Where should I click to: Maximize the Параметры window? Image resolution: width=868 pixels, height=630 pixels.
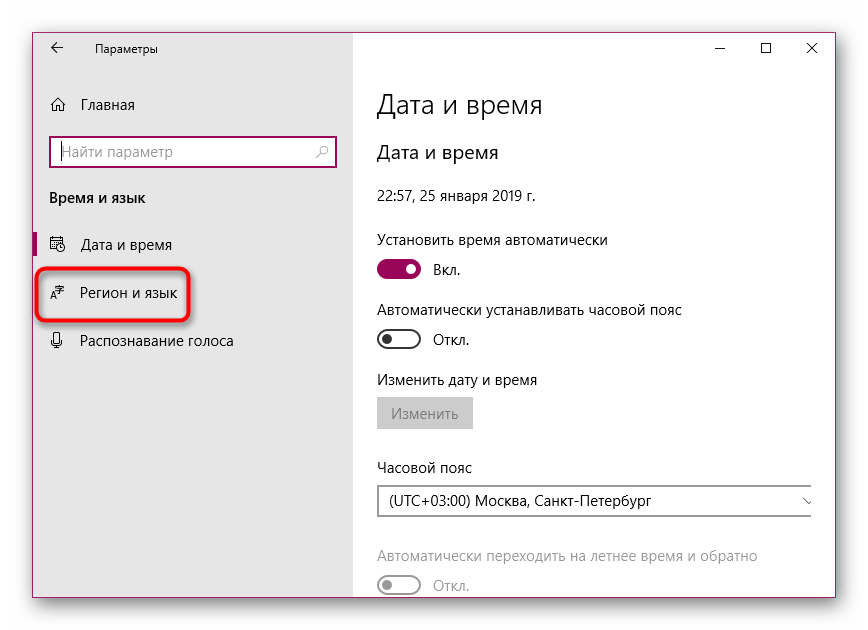[766, 48]
